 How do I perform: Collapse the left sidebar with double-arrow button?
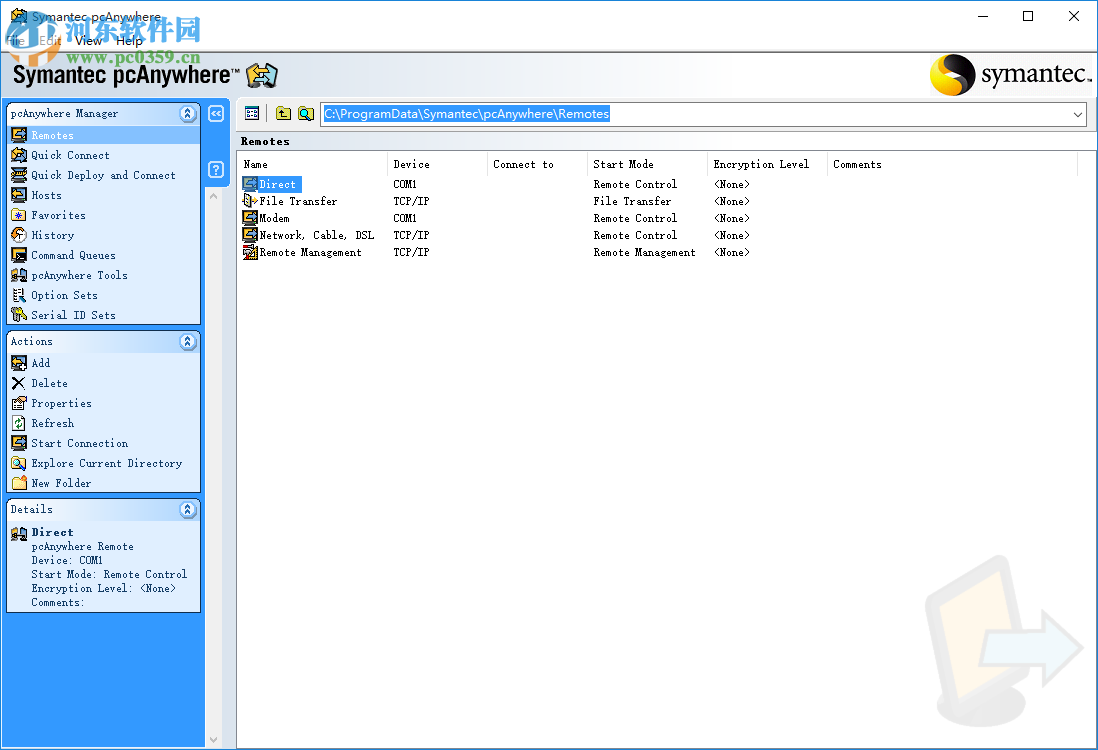point(216,113)
